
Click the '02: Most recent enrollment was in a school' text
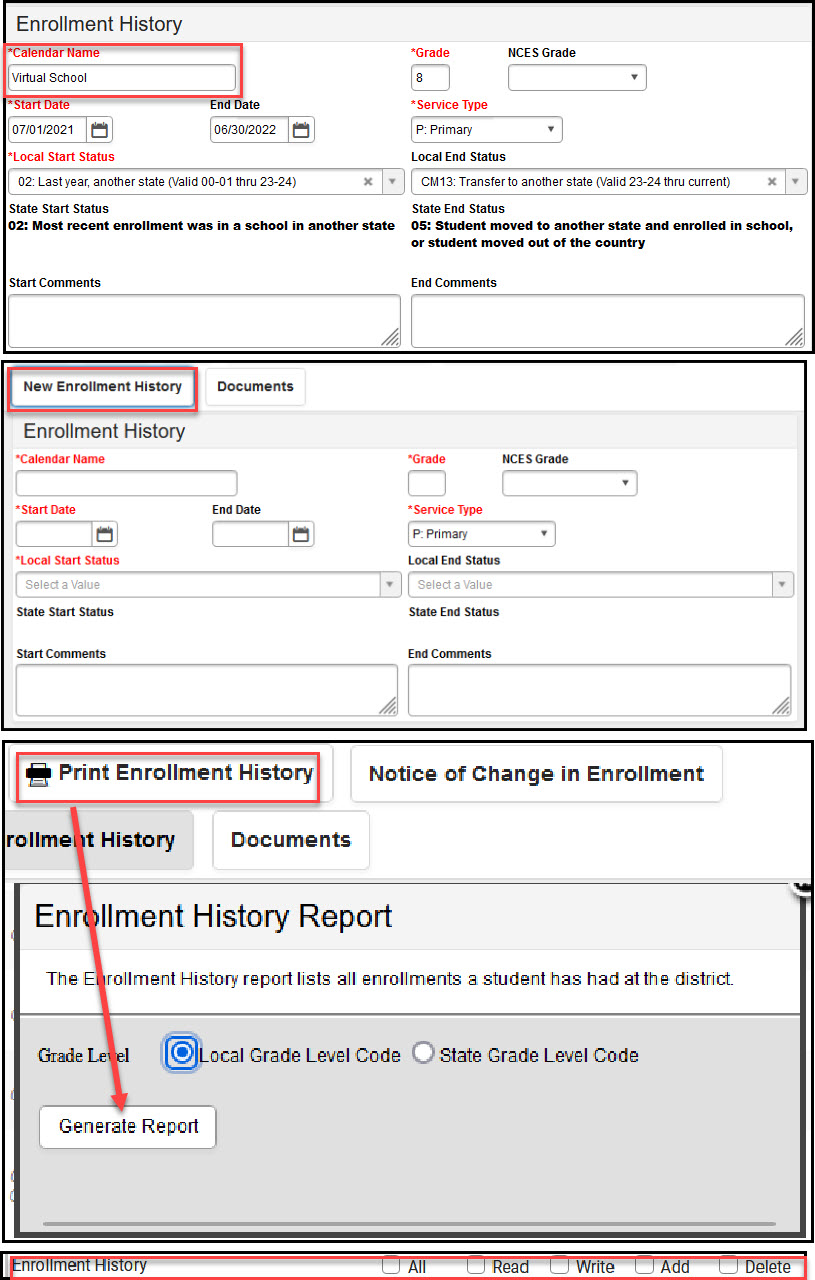tap(202, 226)
